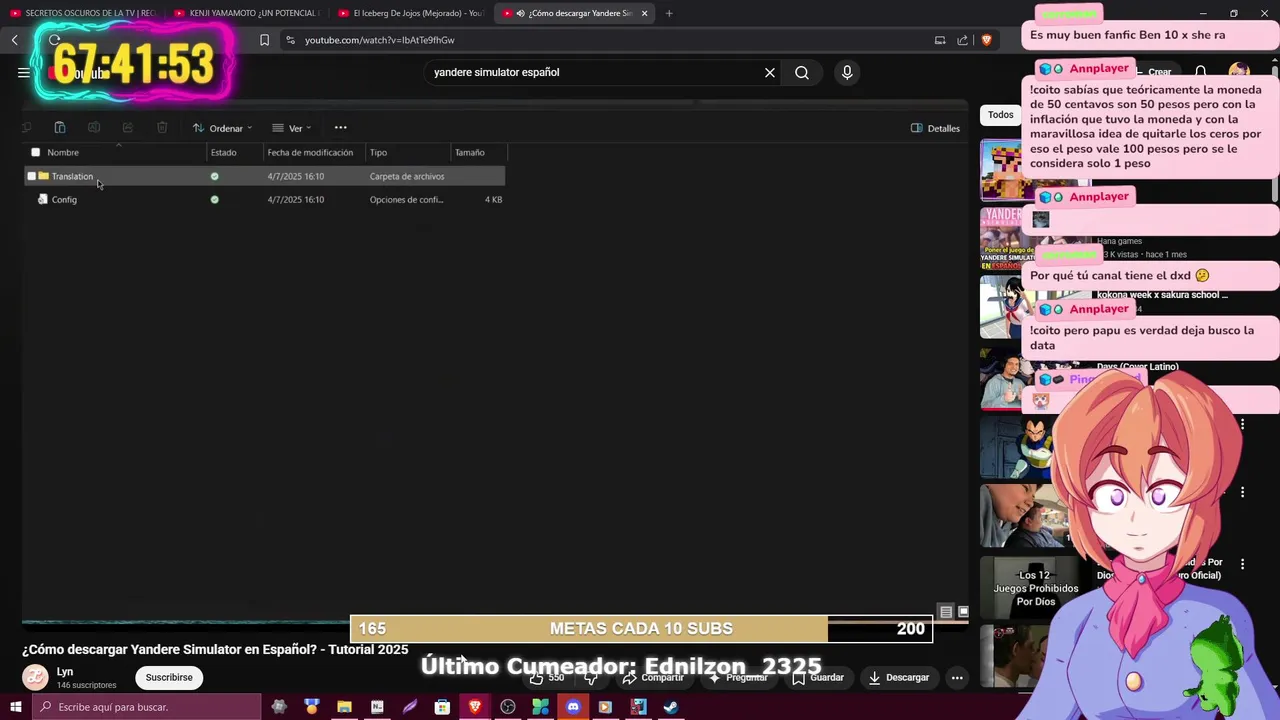Viewport: 1280px width, 720px height.
Task: Share page via address bar share icon
Action: tap(962, 40)
